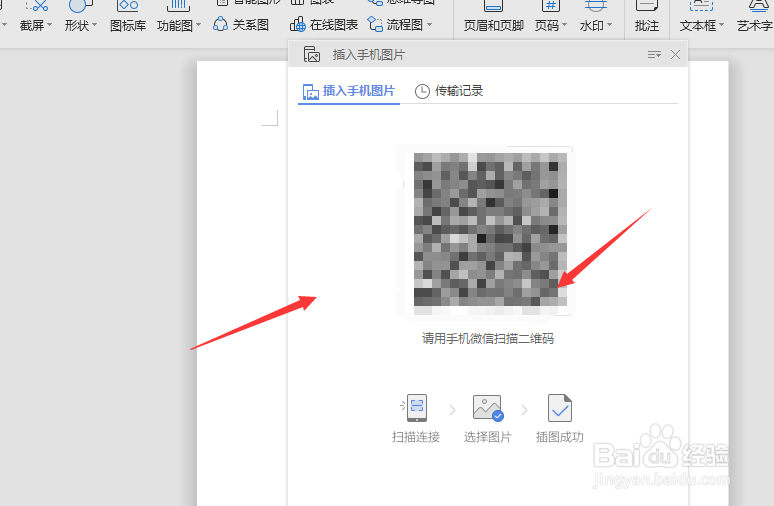Expand the 形状 dropdown arrow
The height and width of the screenshot is (506, 774).
(x=94, y=25)
